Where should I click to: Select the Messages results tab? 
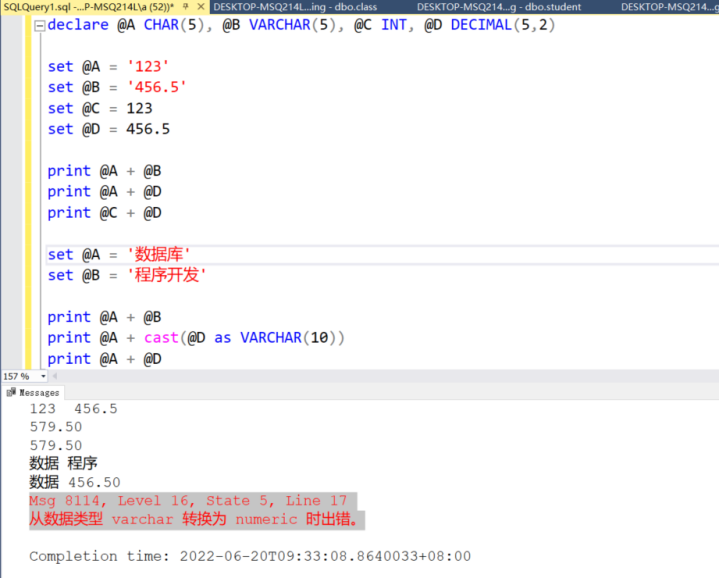click(33, 393)
